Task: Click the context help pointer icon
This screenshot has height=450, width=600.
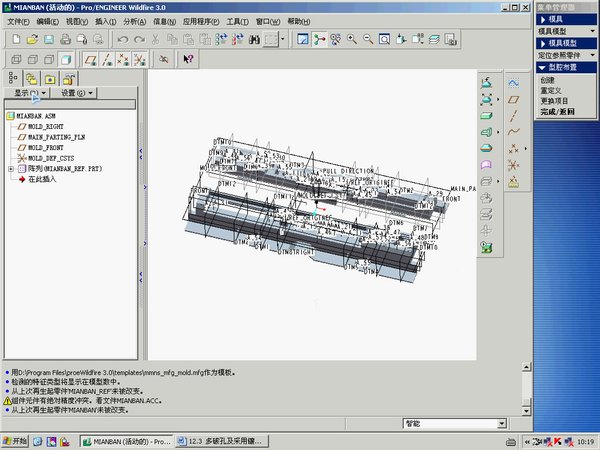Action: (190, 59)
